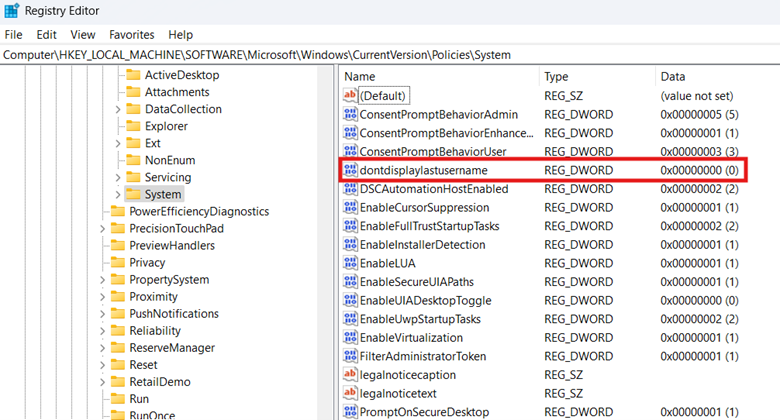Select the Privacy key in the tree

coord(146,262)
